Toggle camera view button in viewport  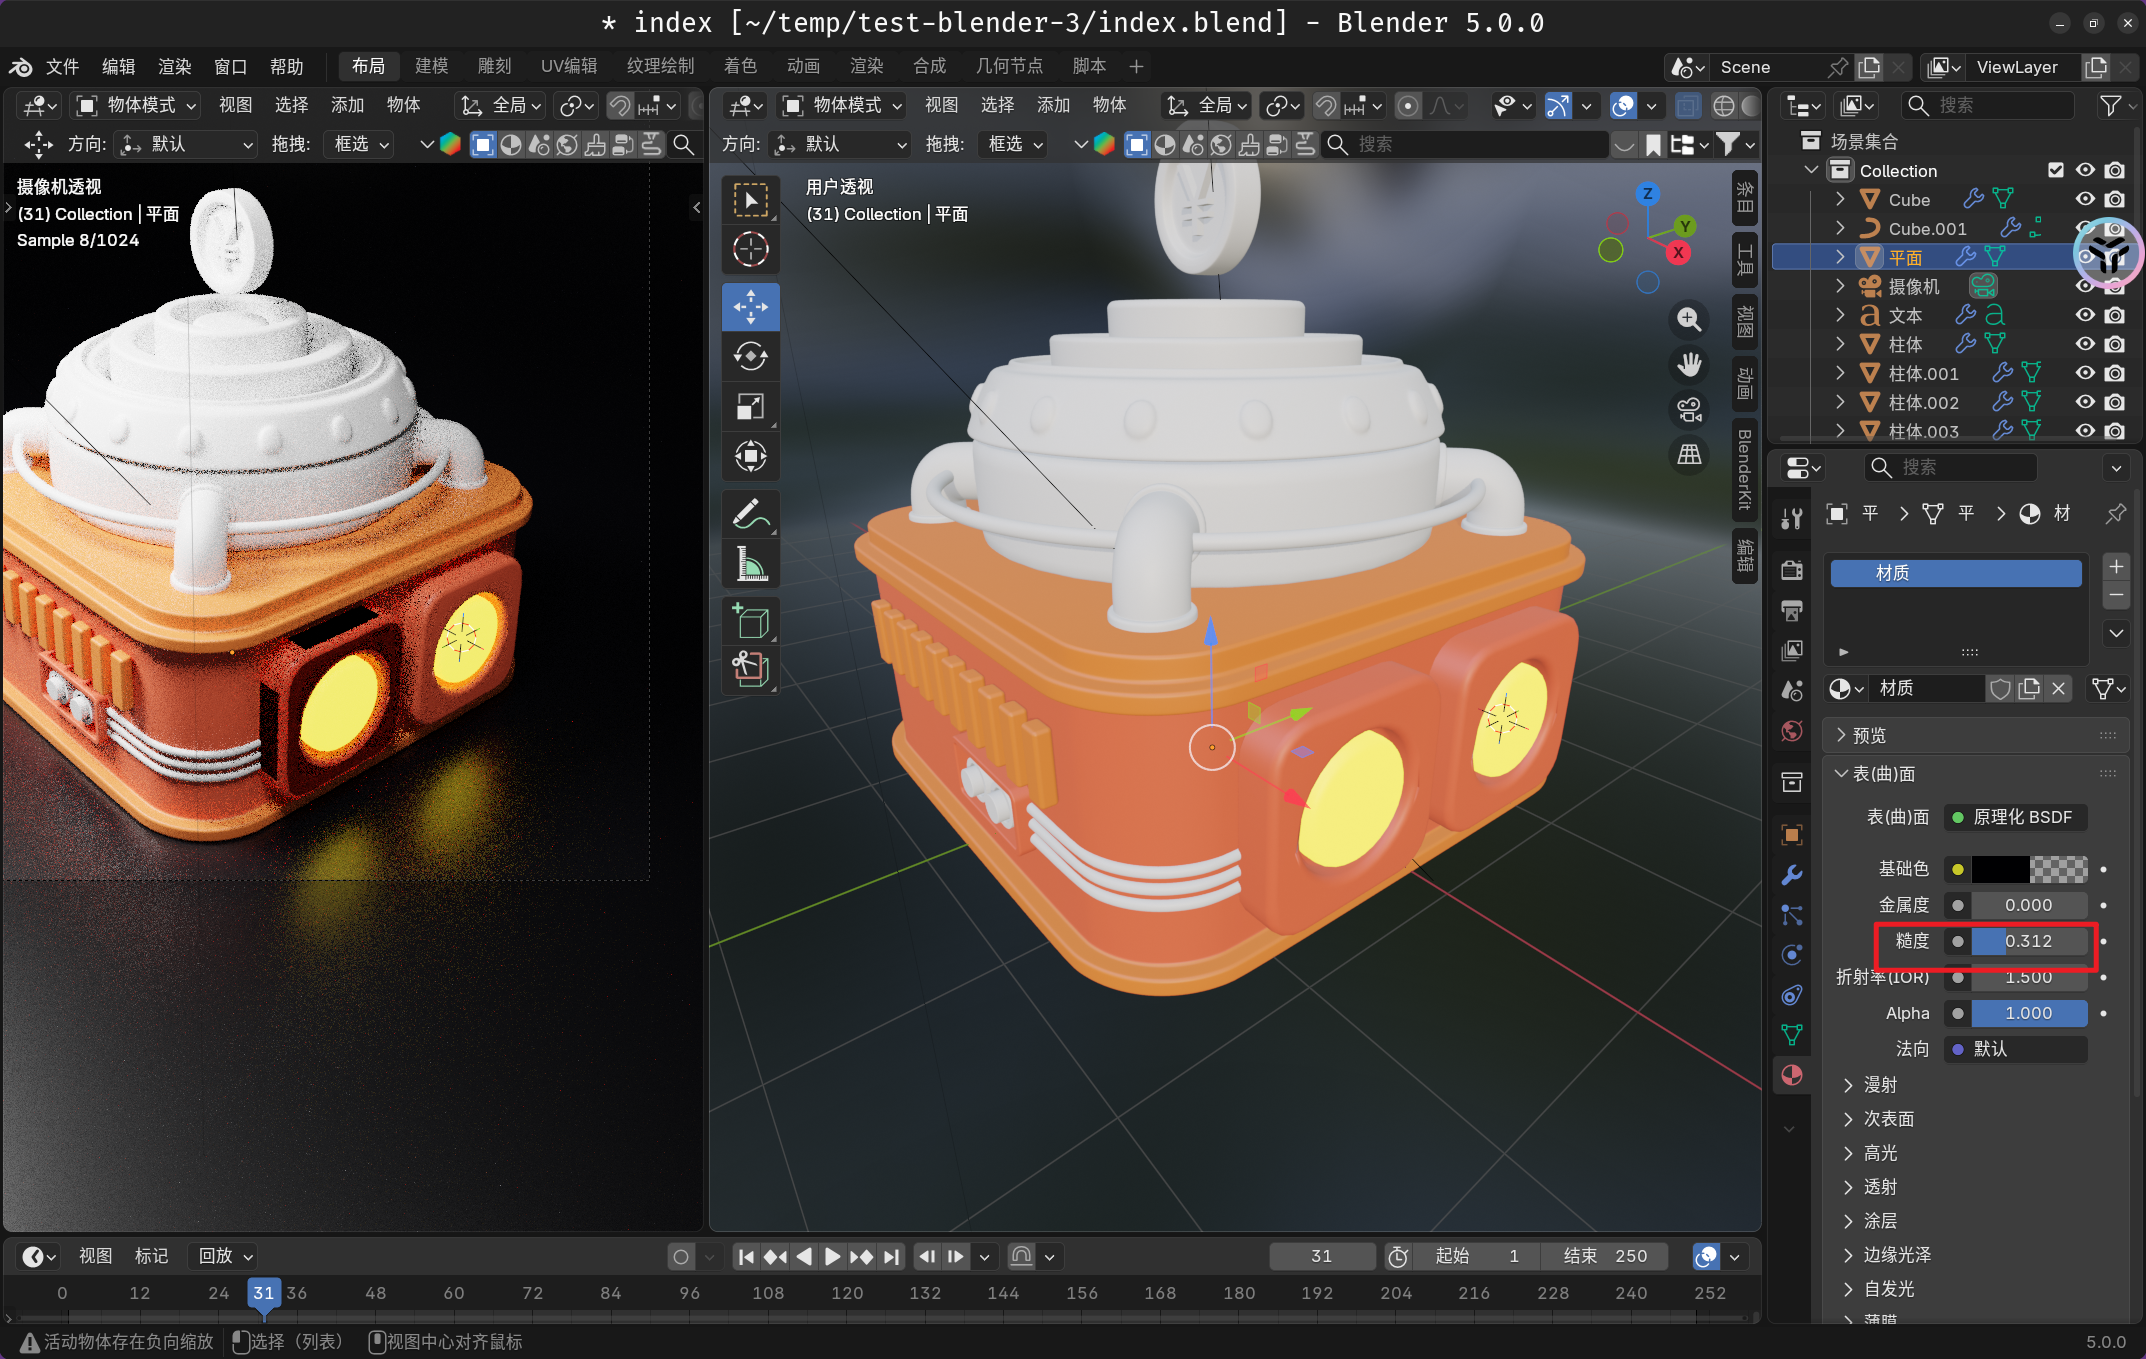coord(1689,409)
